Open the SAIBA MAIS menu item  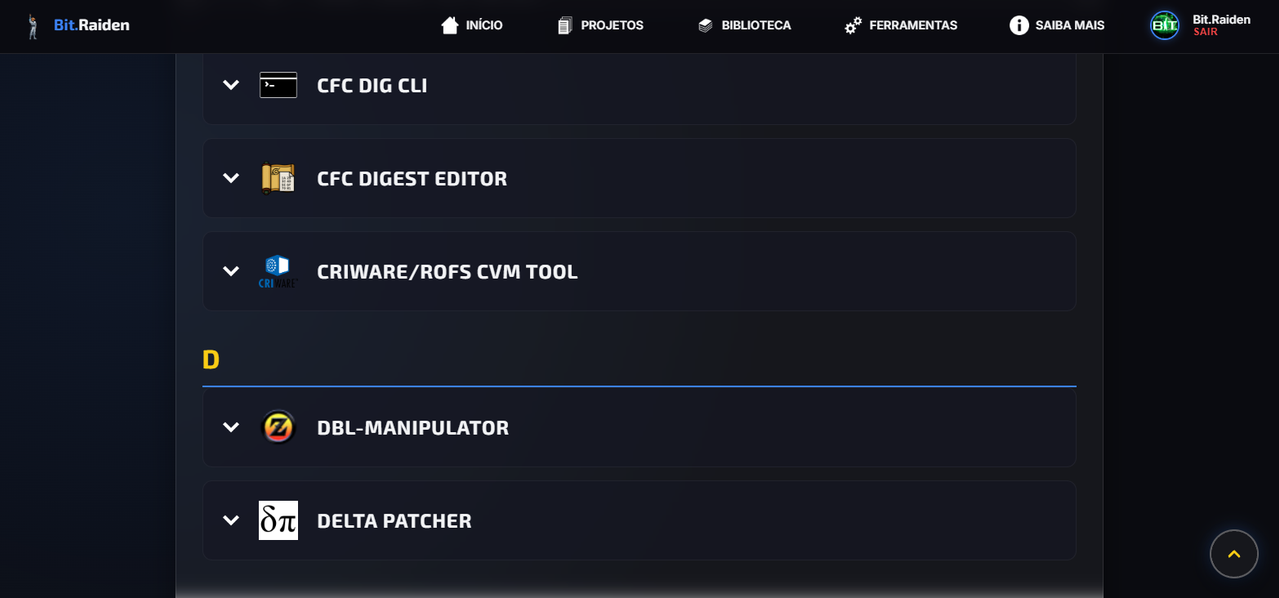pyautogui.click(x=1057, y=25)
